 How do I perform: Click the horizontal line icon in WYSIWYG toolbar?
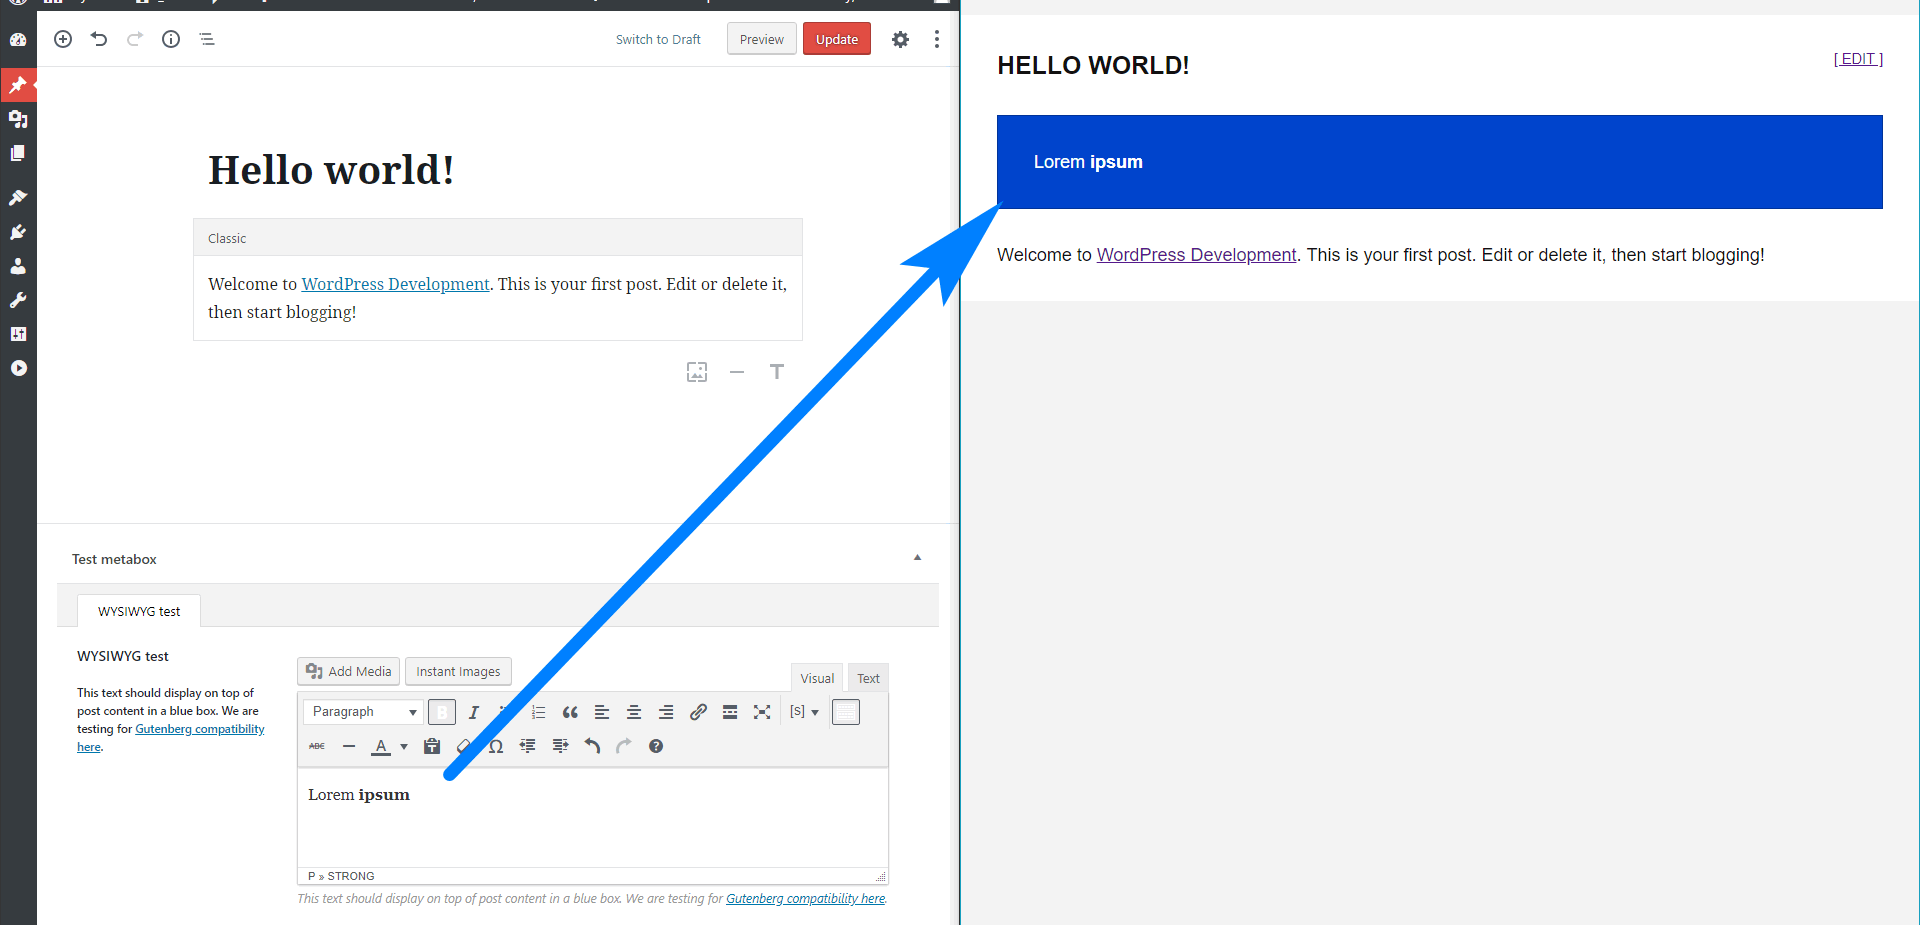point(349,746)
